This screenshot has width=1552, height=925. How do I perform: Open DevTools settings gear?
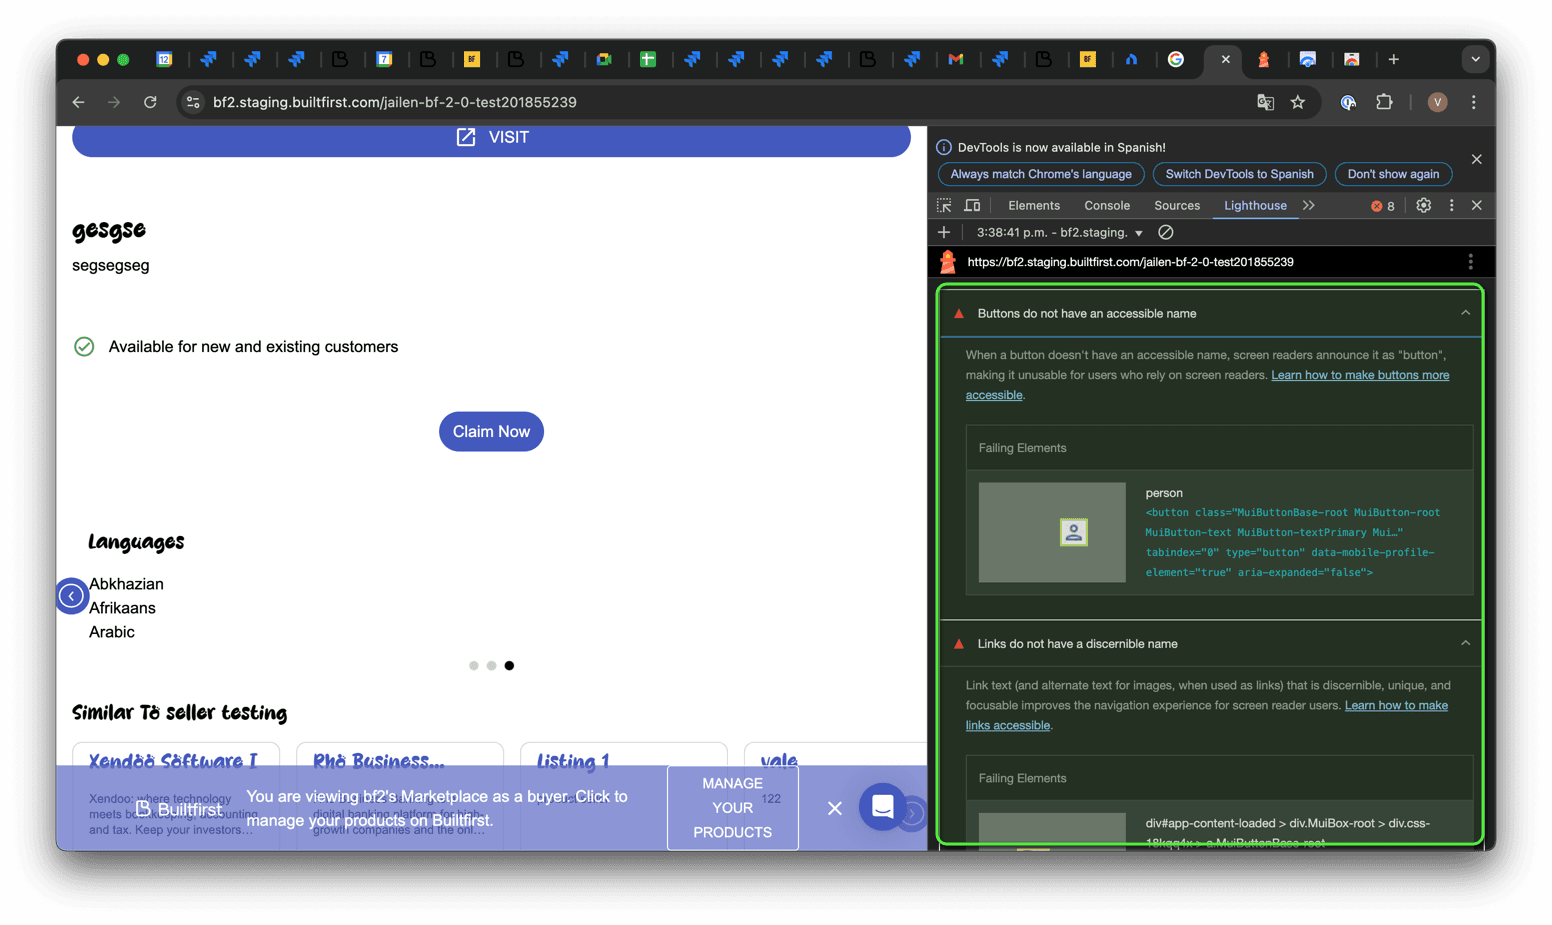[1423, 205]
